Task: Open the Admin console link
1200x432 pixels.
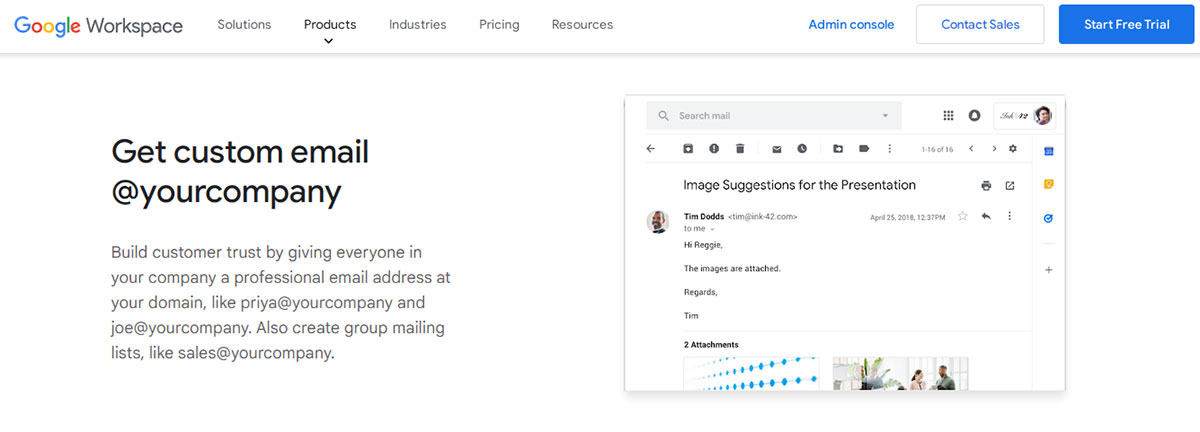Action: (x=851, y=24)
